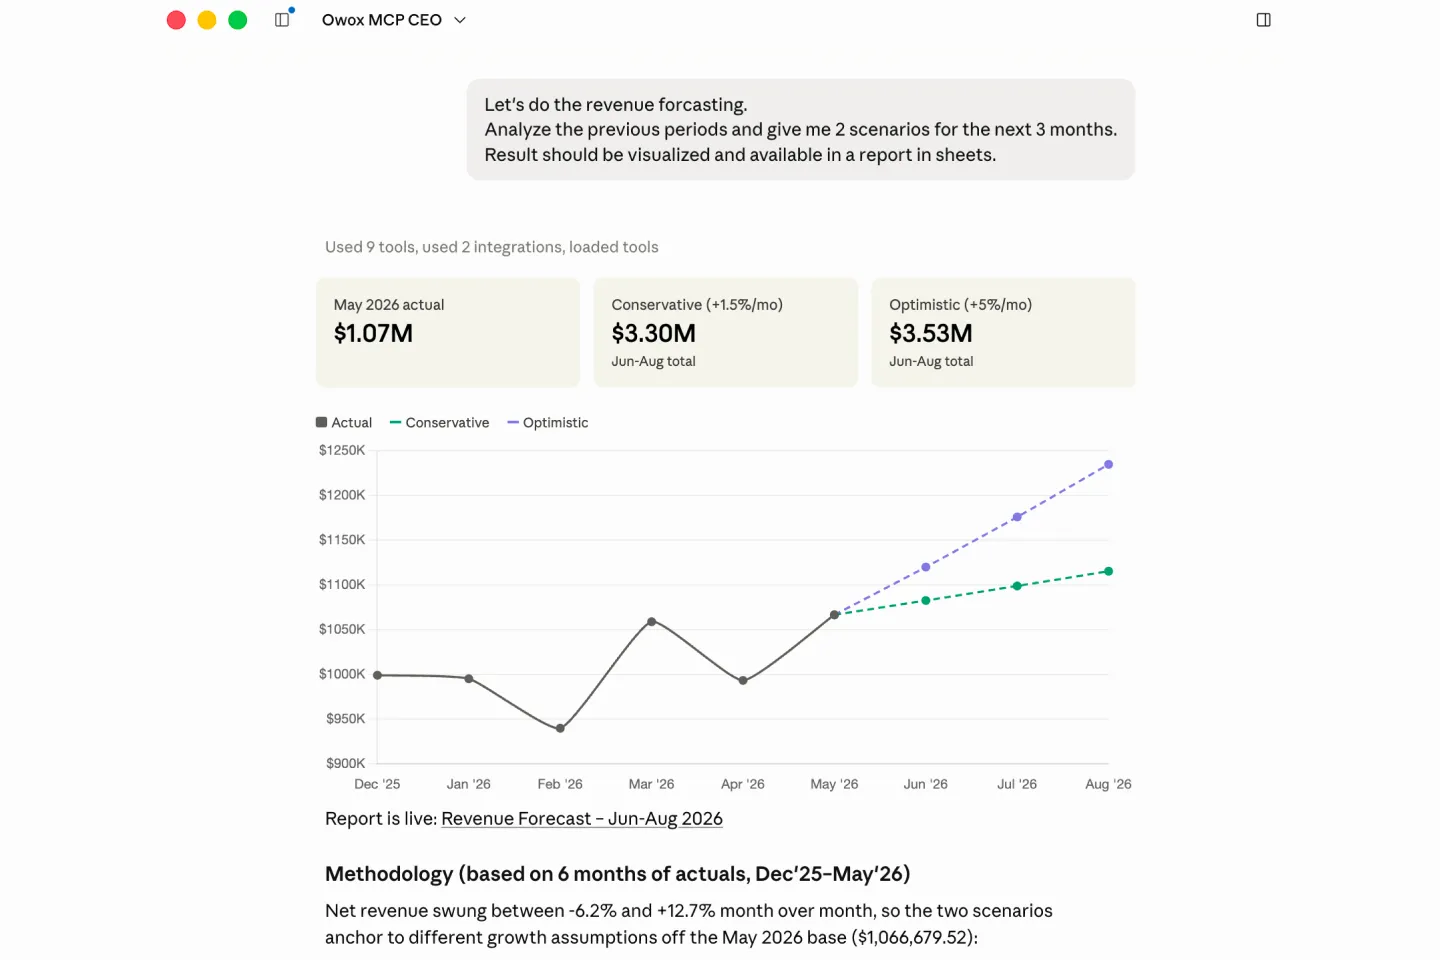The image size is (1440, 960).
Task: Click the Dec '25 axis label
Action: coord(377,785)
